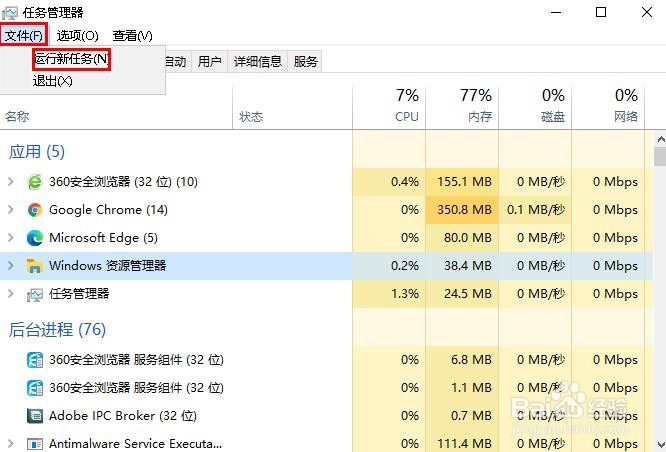Image resolution: width=666 pixels, height=452 pixels.
Task: Open the 查看(V) menu
Action: 133,36
